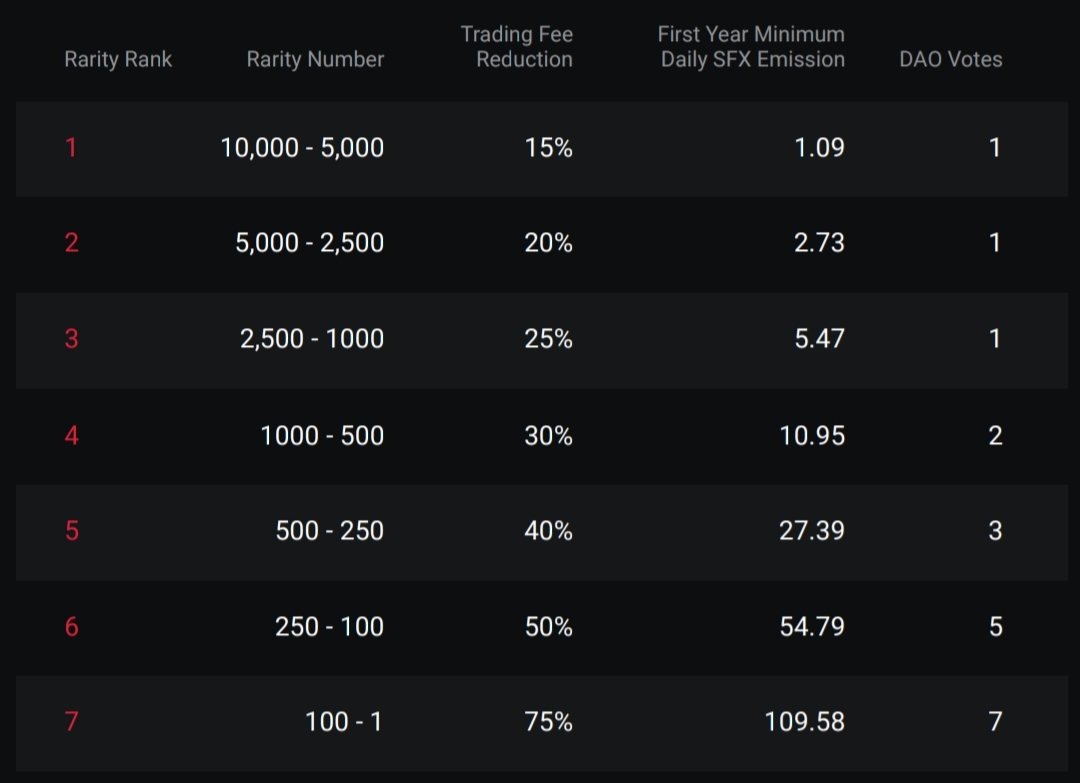The image size is (1080, 783).
Task: Select the 40% fee reduction cell
Action: click(x=548, y=530)
